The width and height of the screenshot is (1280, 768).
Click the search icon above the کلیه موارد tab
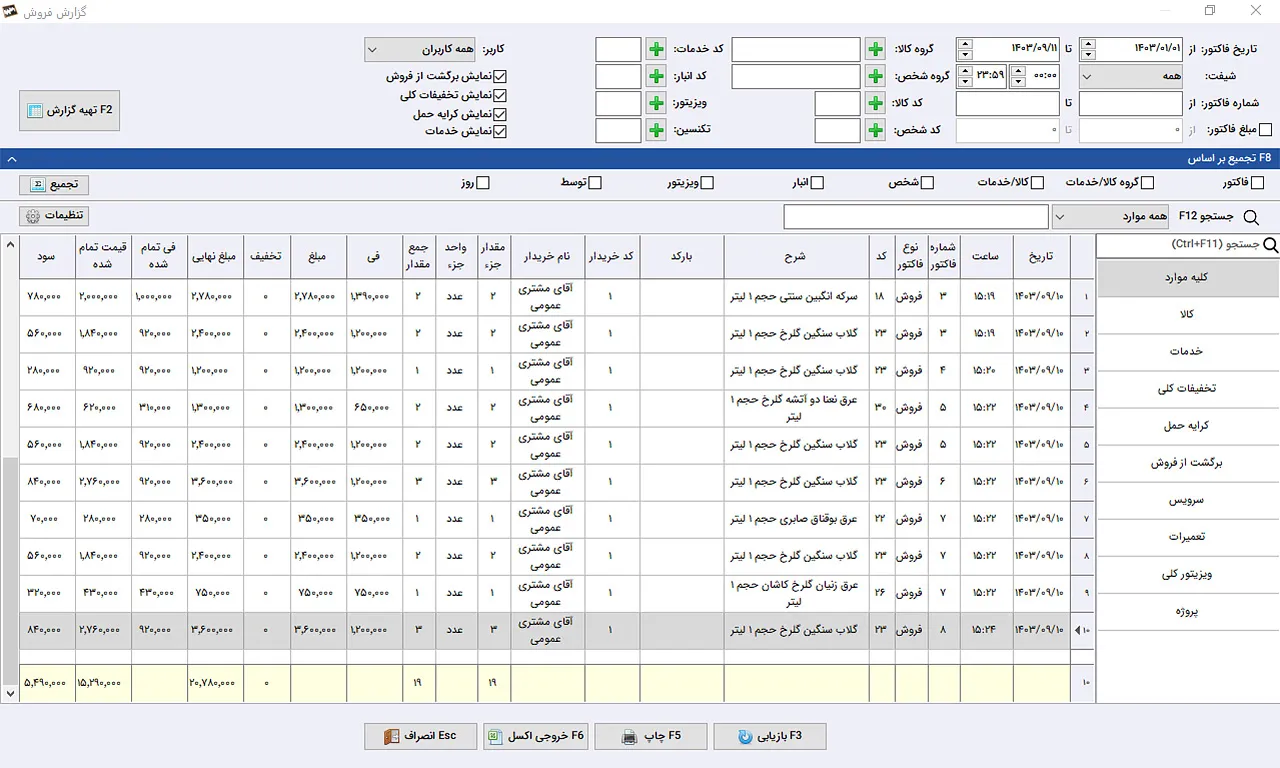pyautogui.click(x=1271, y=245)
